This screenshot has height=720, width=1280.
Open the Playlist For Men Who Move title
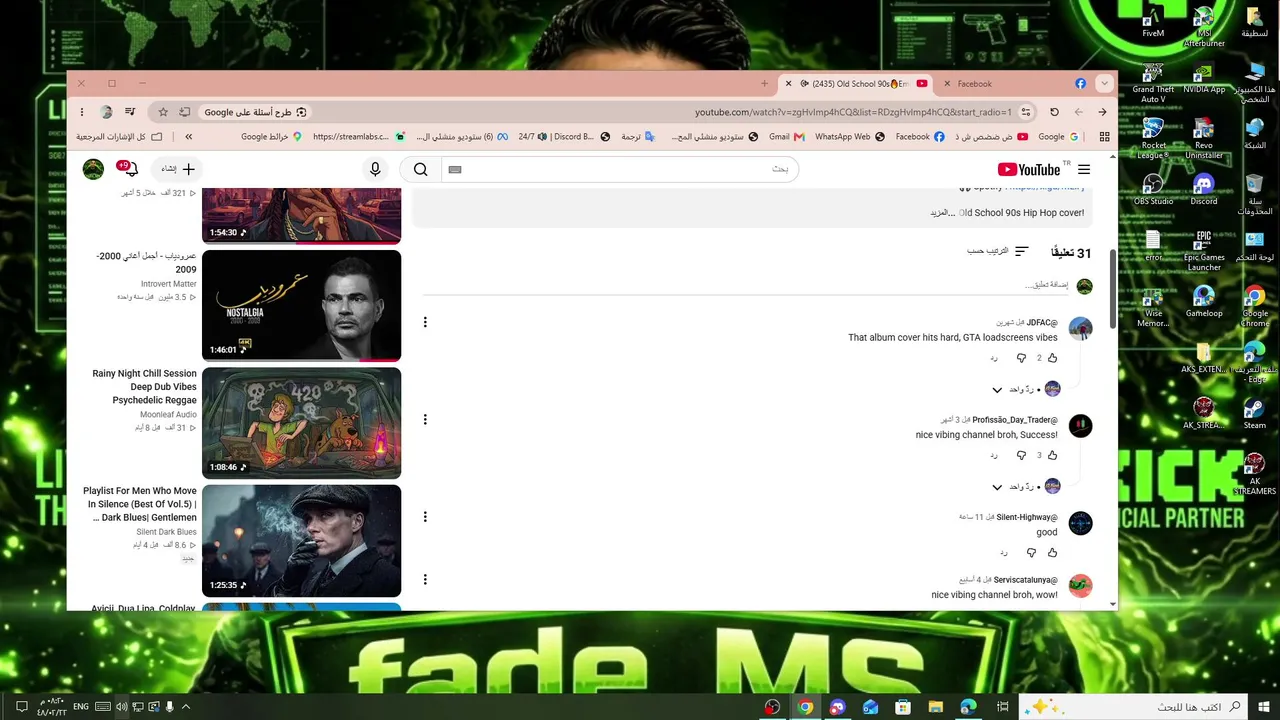pyautogui.click(x=140, y=505)
